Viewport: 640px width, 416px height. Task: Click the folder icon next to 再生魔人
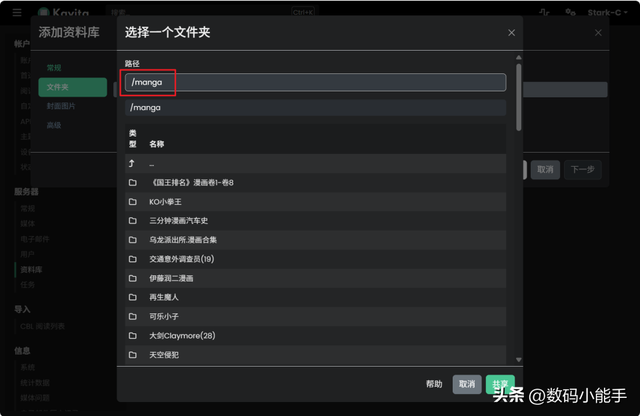click(133, 297)
